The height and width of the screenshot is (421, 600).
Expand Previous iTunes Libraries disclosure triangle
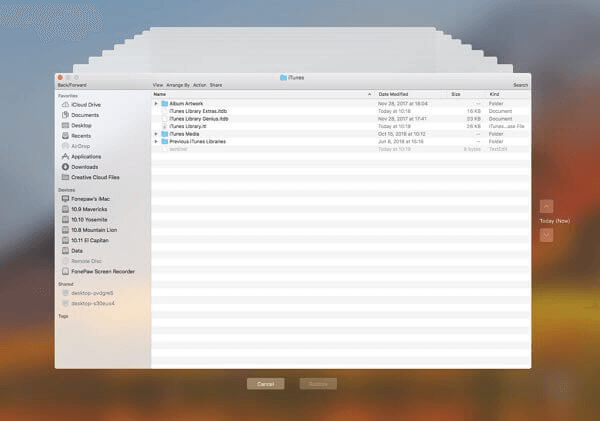click(x=156, y=142)
